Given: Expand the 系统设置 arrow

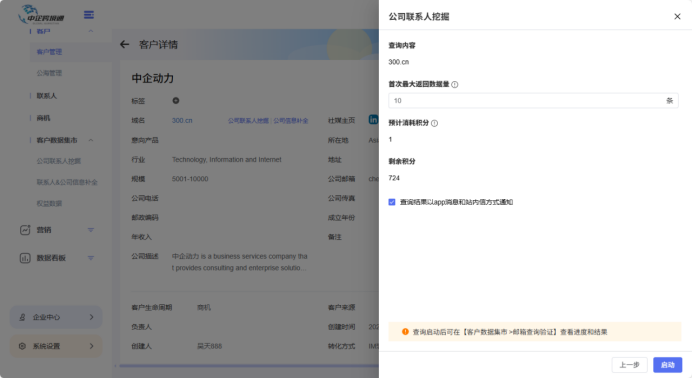Looking at the screenshot, I should tap(91, 346).
